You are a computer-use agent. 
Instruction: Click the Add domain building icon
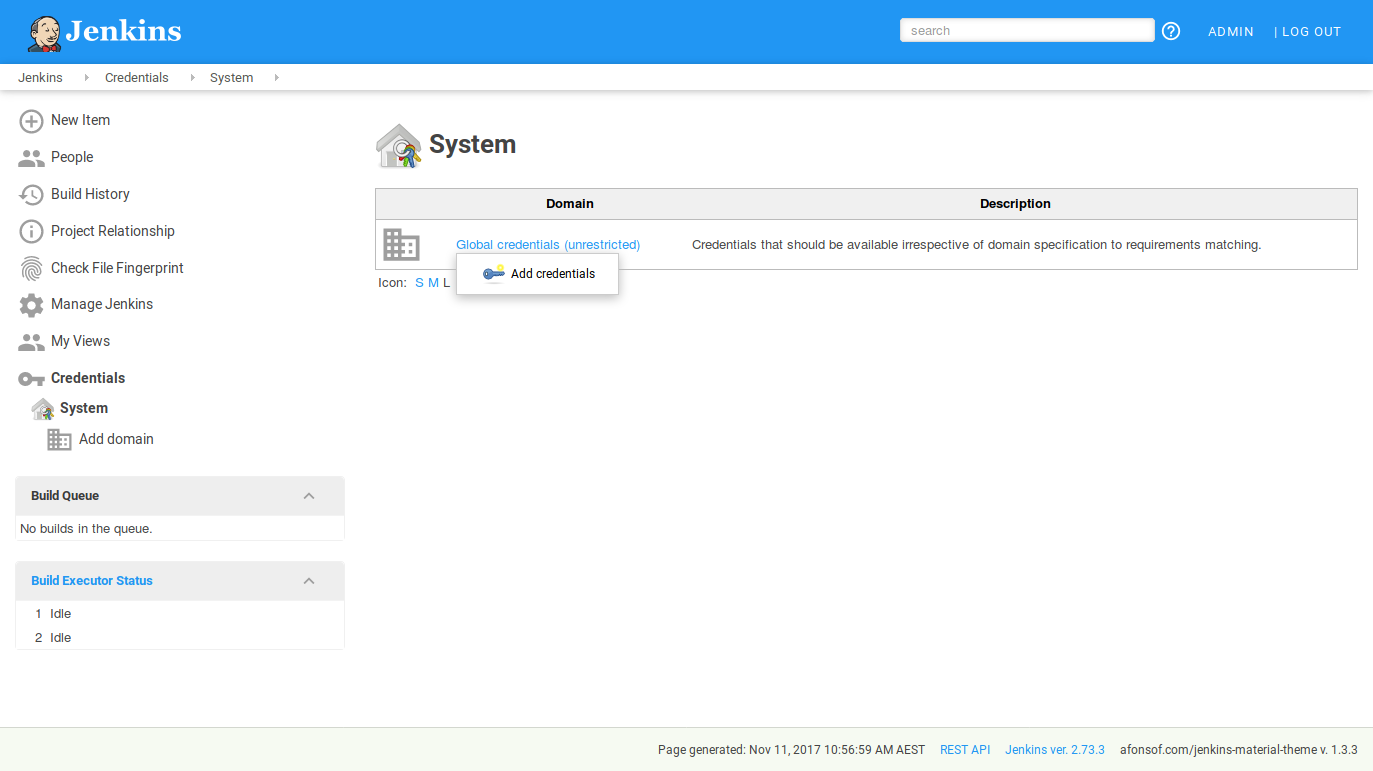click(x=60, y=440)
